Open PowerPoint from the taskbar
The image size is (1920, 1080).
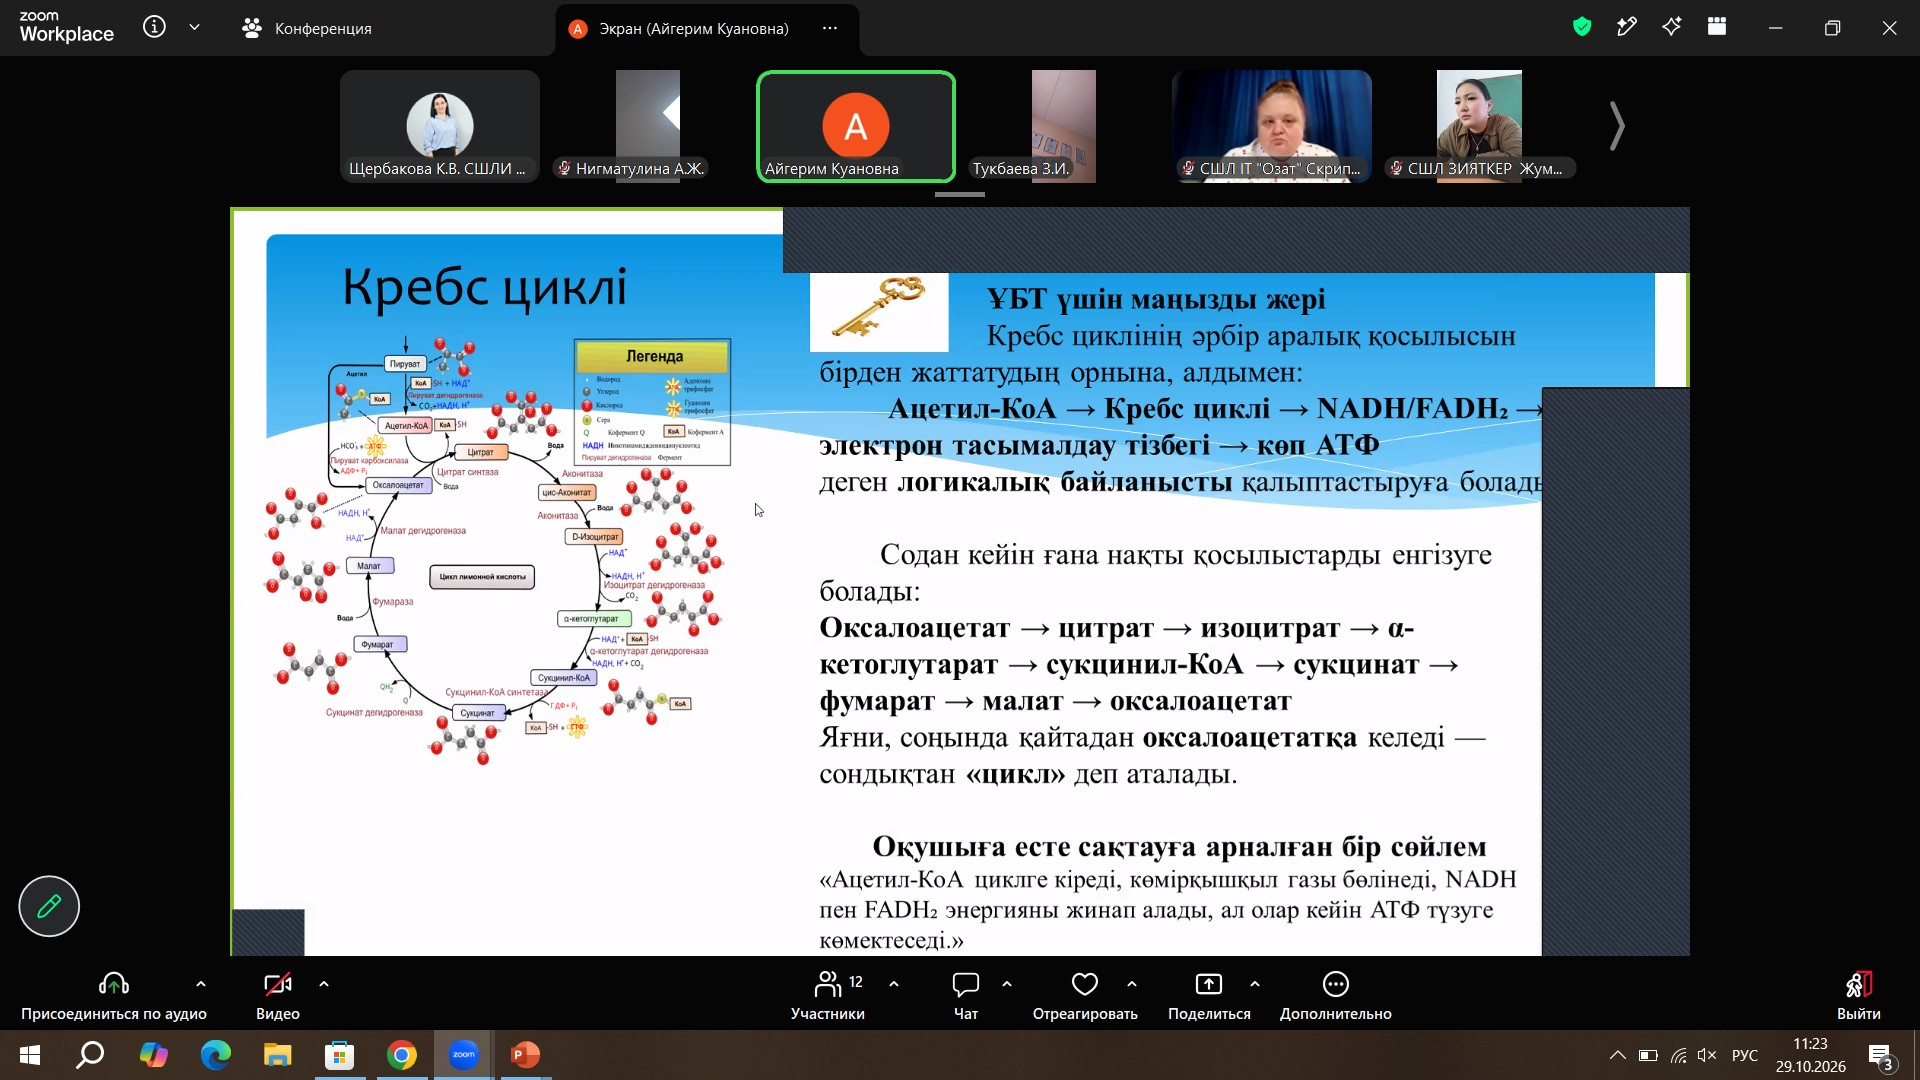[525, 1055]
